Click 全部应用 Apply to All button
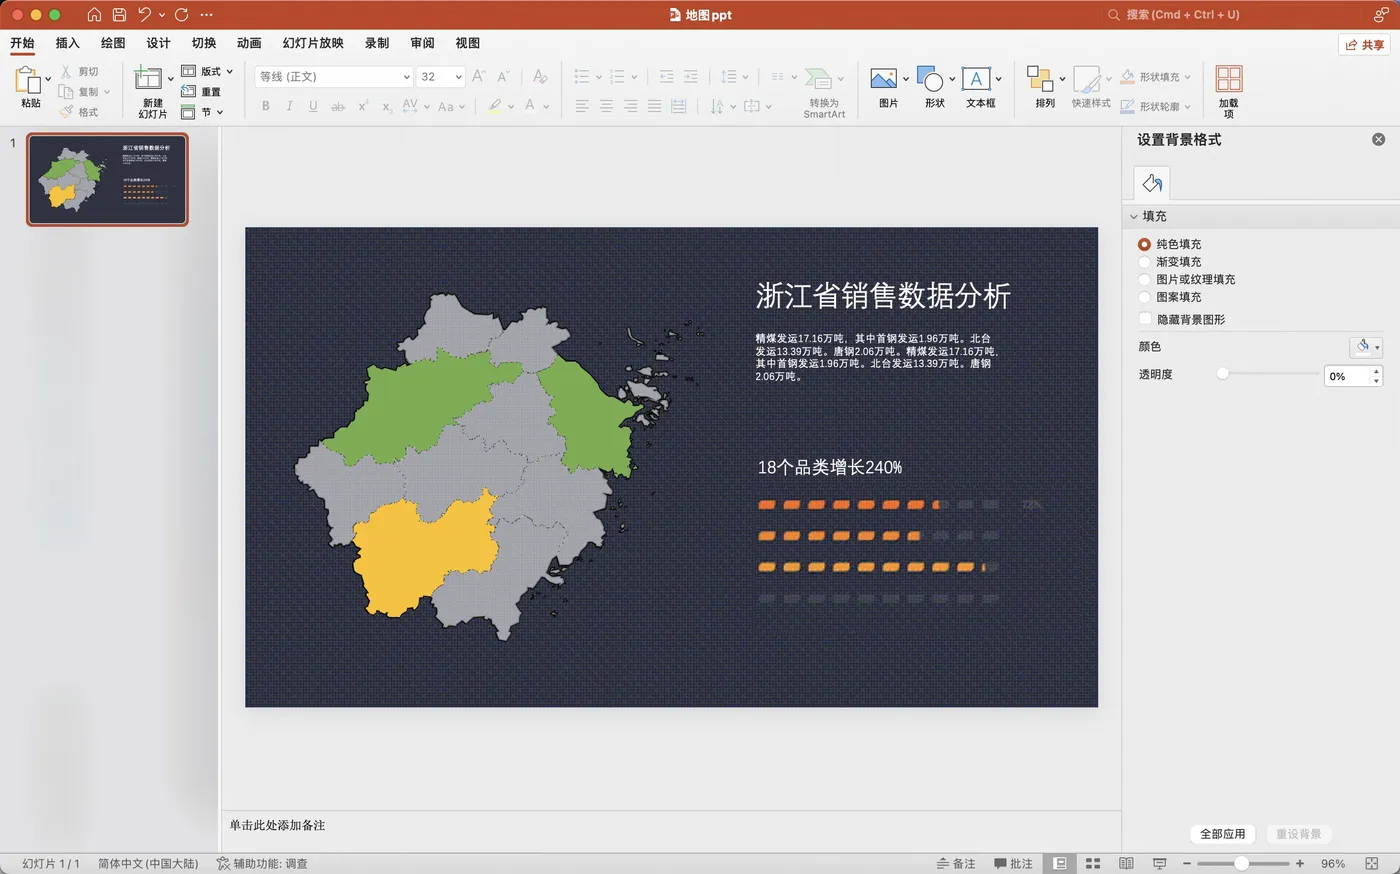1400x874 pixels. (1222, 834)
